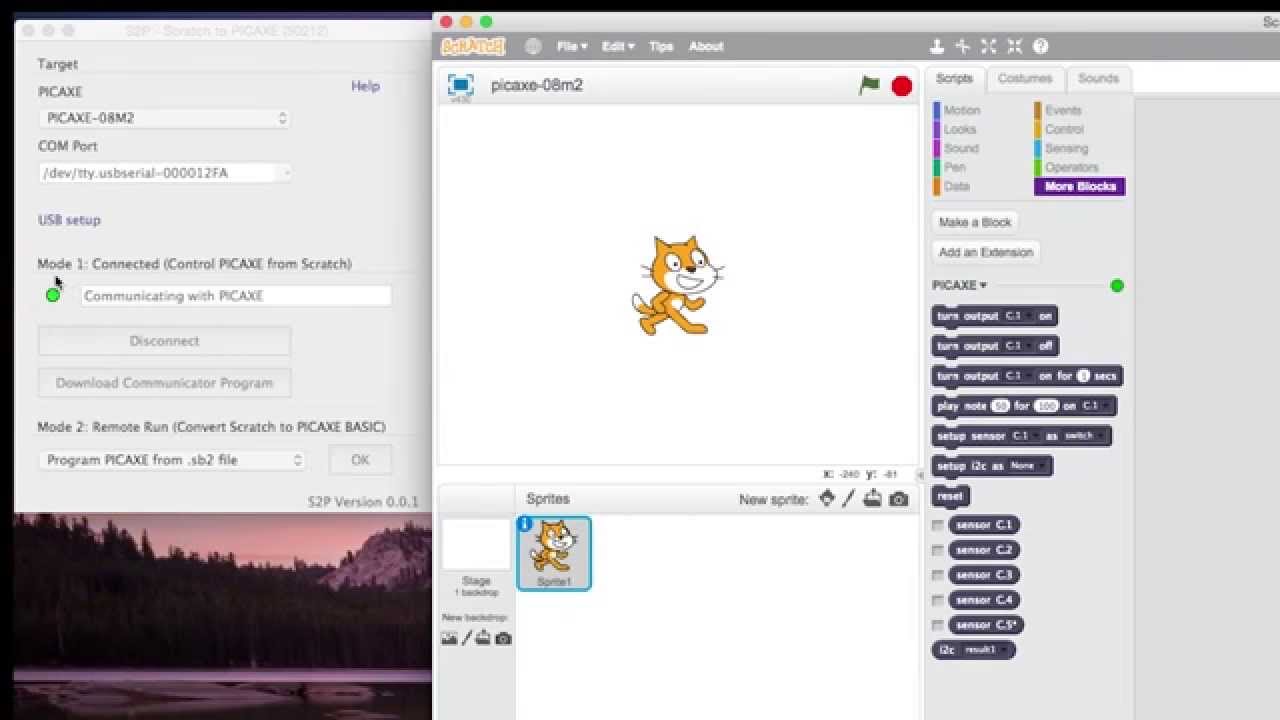Image resolution: width=1280 pixels, height=720 pixels.
Task: Click the Scratch logo in the menu bar
Action: click(473, 46)
